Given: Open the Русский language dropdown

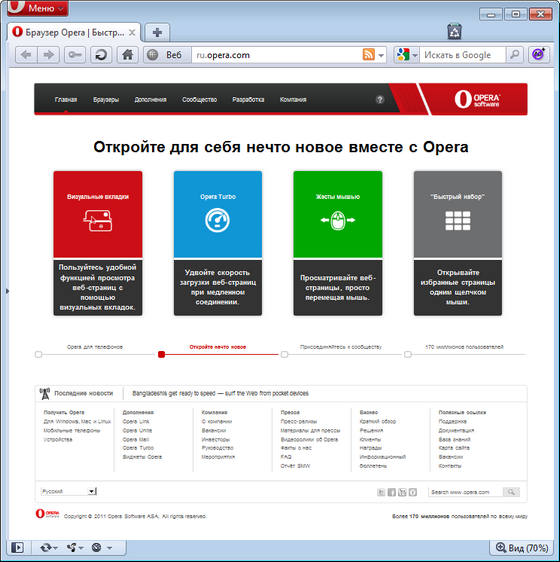Looking at the screenshot, I should click(69, 491).
